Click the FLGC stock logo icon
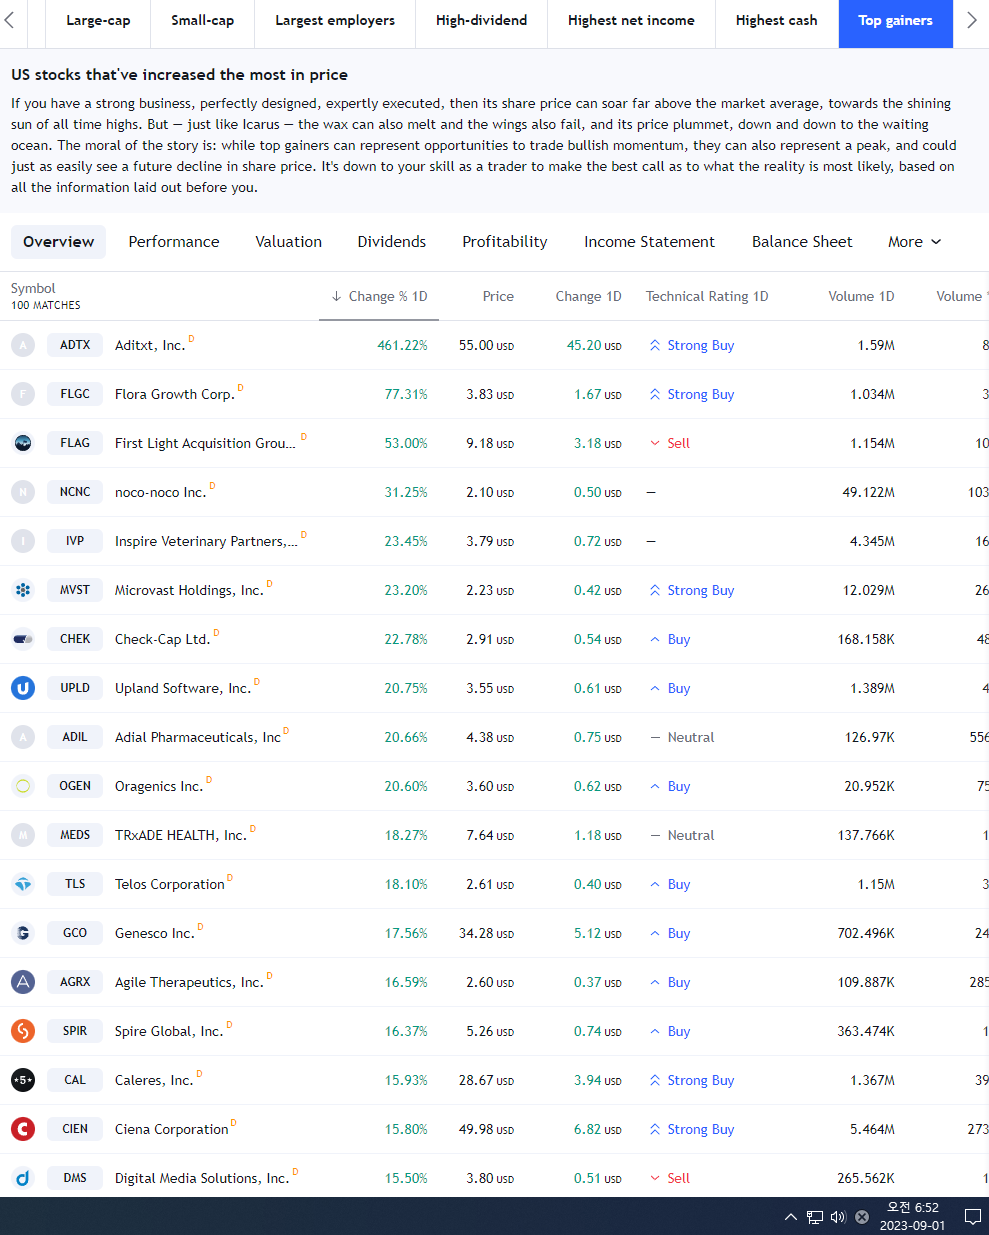Screen dimensions: 989x1235 click(23, 394)
